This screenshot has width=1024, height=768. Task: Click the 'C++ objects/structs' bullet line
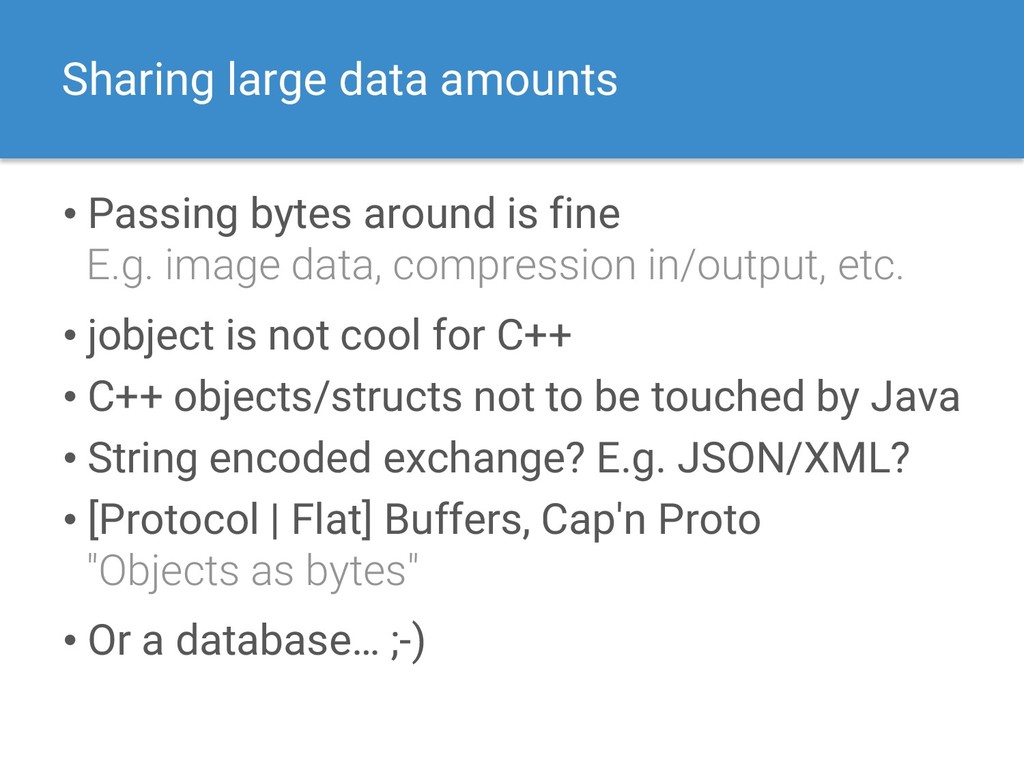click(x=524, y=398)
